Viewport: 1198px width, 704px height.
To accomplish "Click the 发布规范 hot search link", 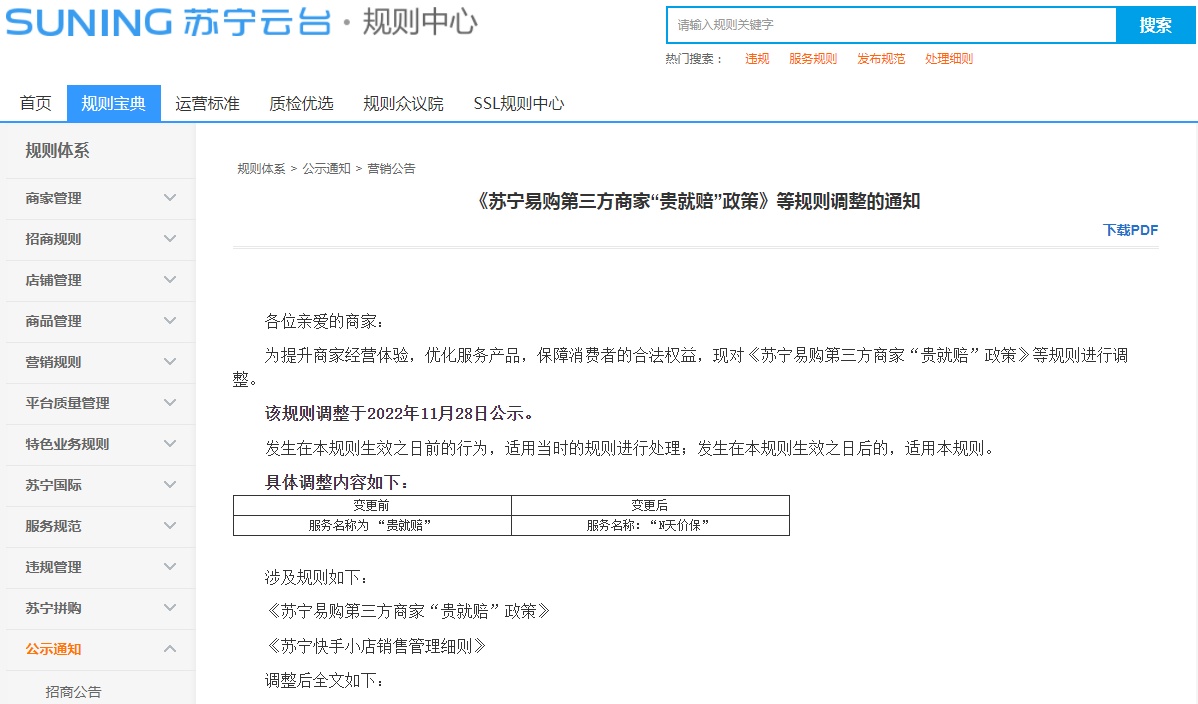I will (881, 59).
